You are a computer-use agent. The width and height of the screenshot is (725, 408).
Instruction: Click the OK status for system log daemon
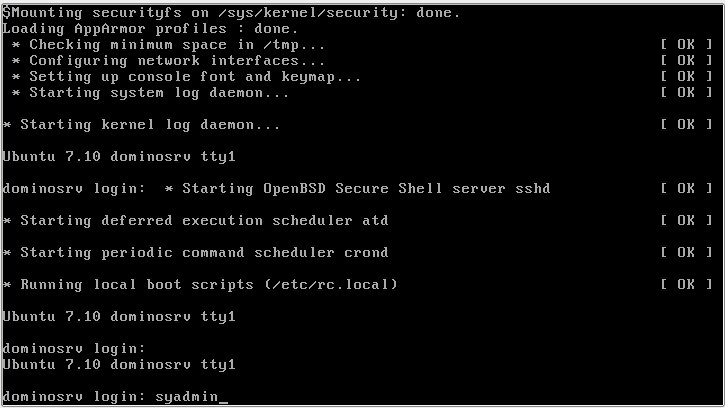(686, 93)
